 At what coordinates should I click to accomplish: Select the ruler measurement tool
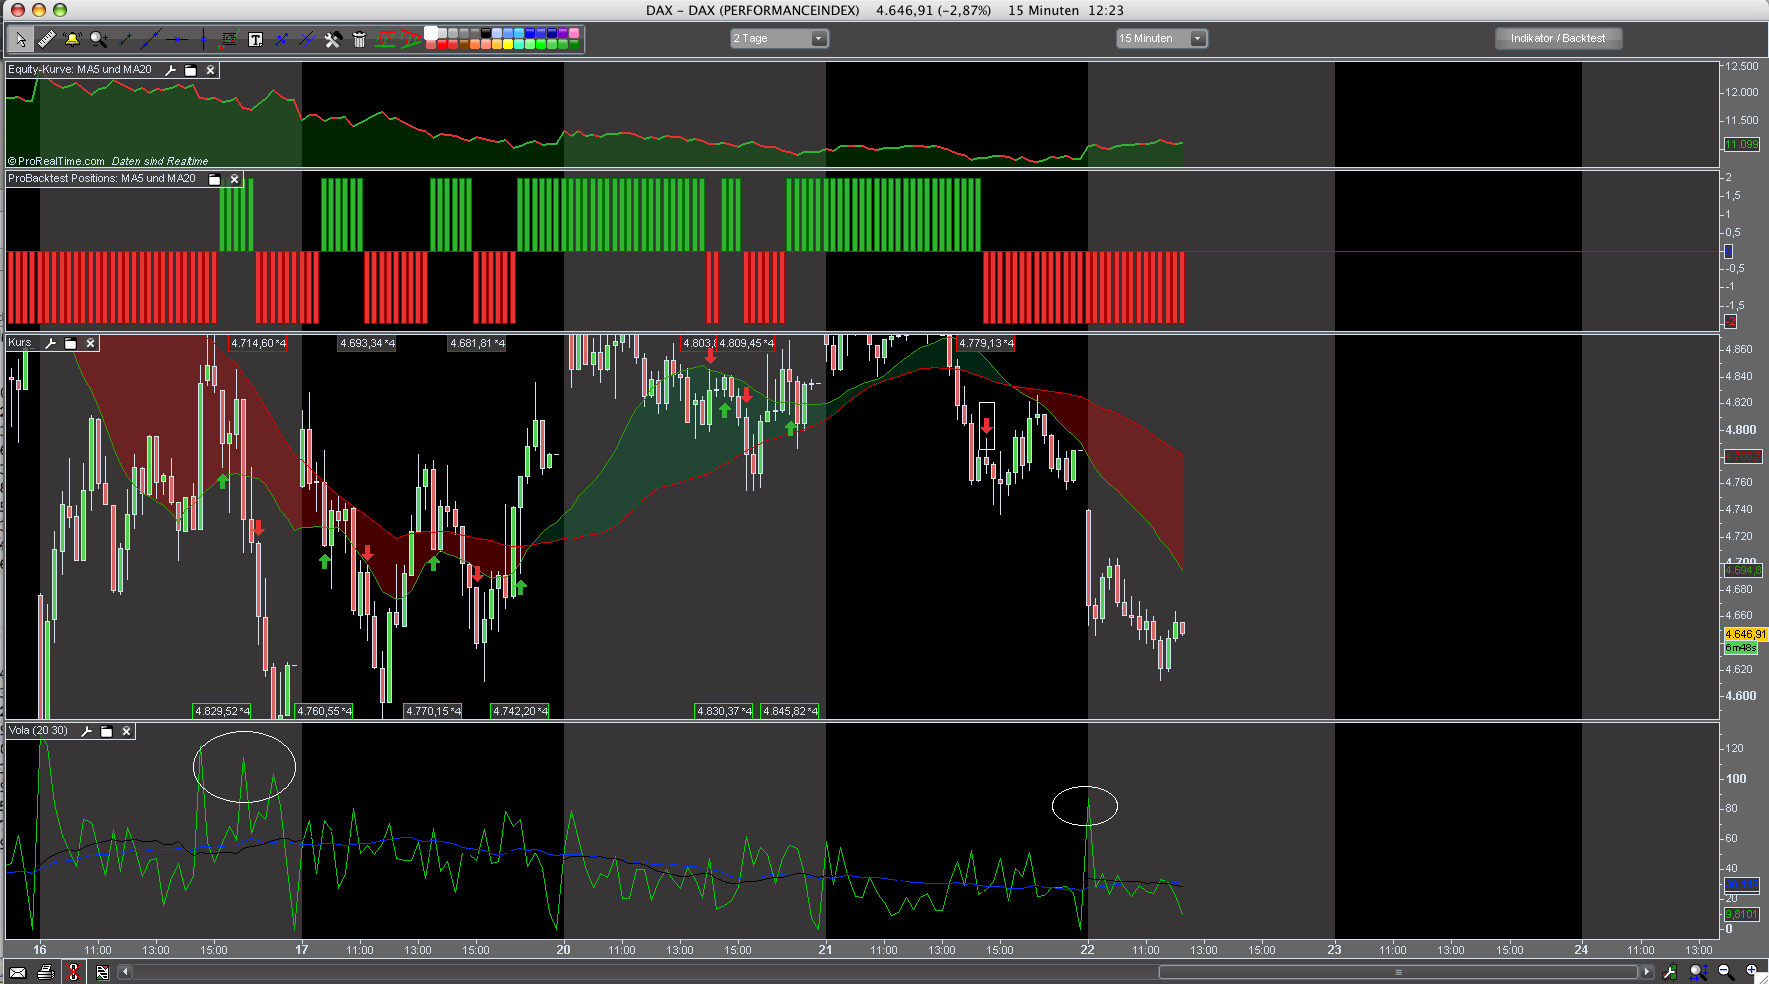pyautogui.click(x=46, y=40)
